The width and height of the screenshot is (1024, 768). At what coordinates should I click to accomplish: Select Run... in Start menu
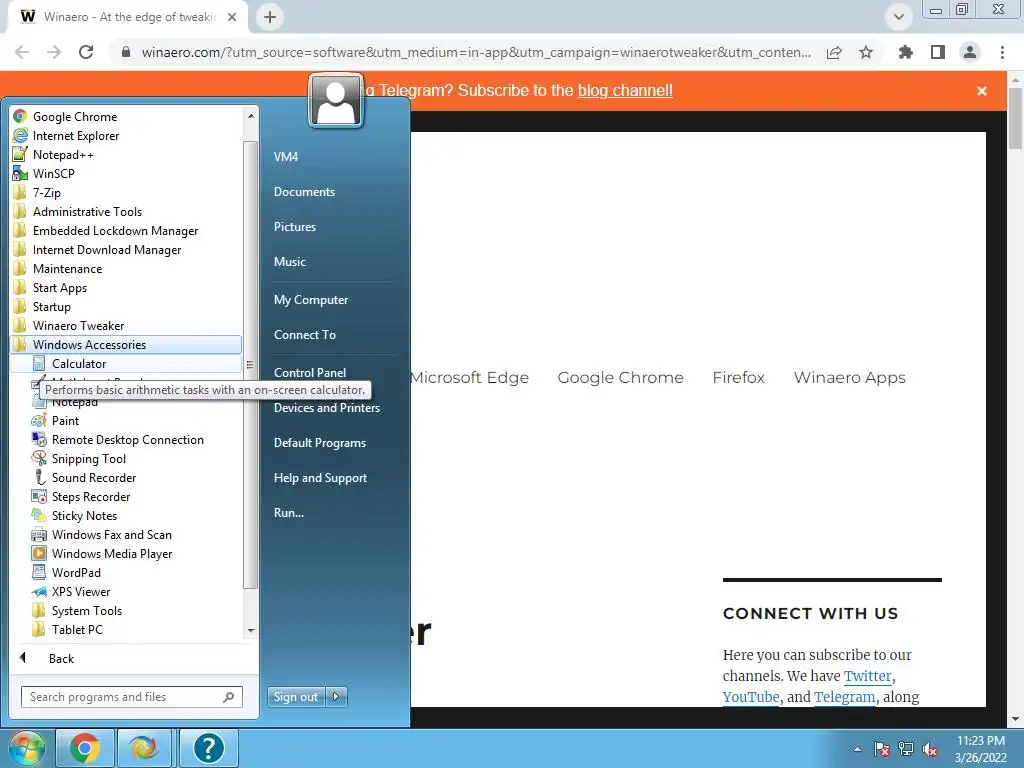(x=289, y=513)
